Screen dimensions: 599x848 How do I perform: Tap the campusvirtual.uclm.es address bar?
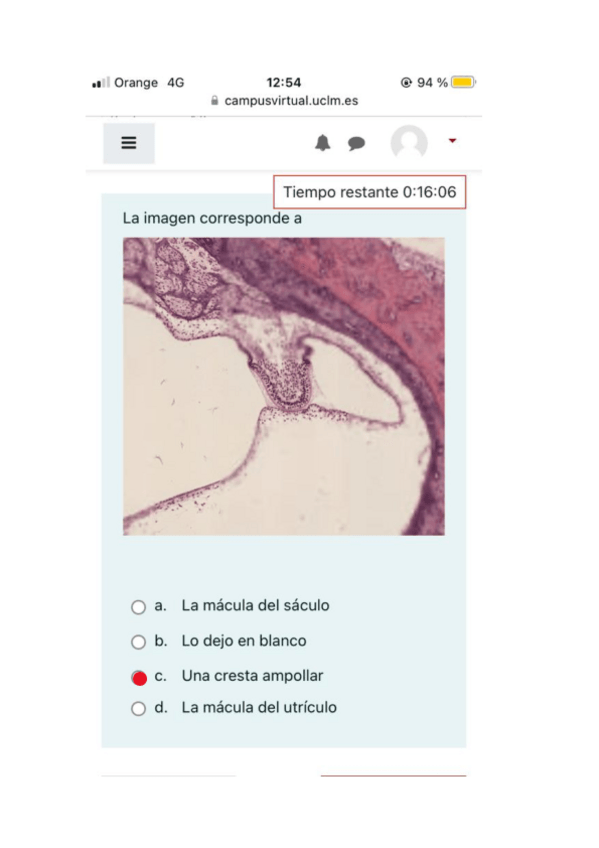tap(284, 101)
